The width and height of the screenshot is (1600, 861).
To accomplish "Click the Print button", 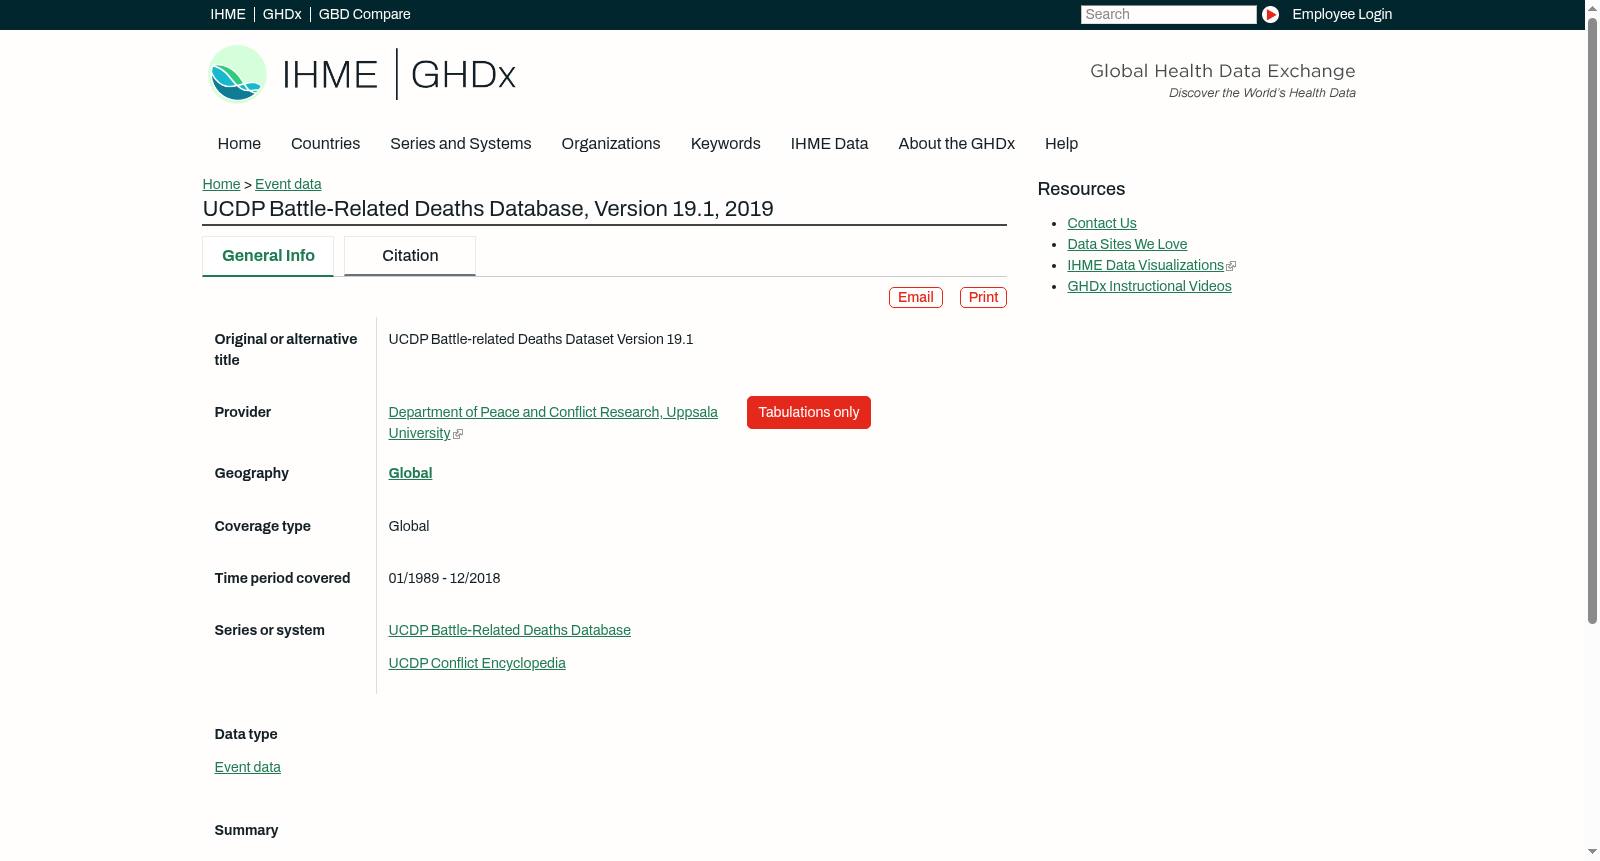I will coord(983,297).
